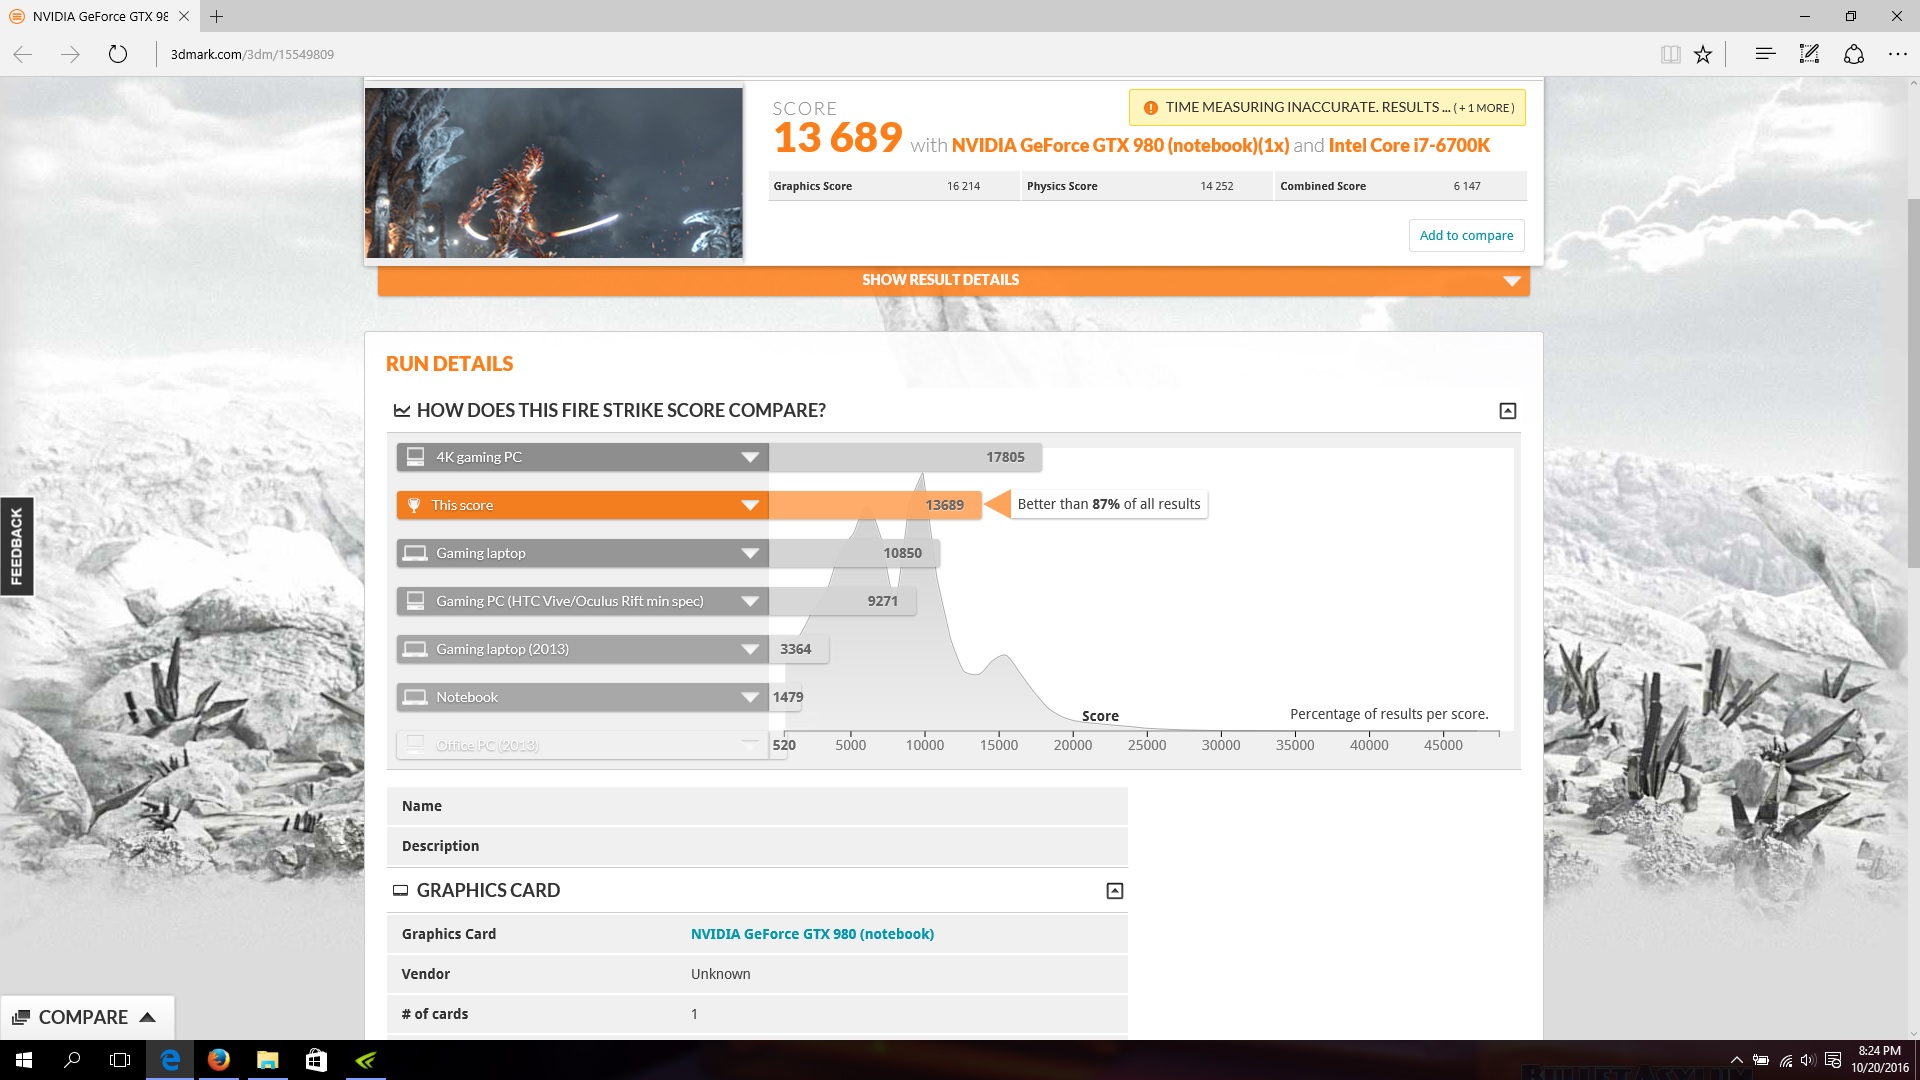Image resolution: width=1920 pixels, height=1080 pixels.
Task: Click the Fire Strike benchmark thumbnail
Action: [x=554, y=173]
